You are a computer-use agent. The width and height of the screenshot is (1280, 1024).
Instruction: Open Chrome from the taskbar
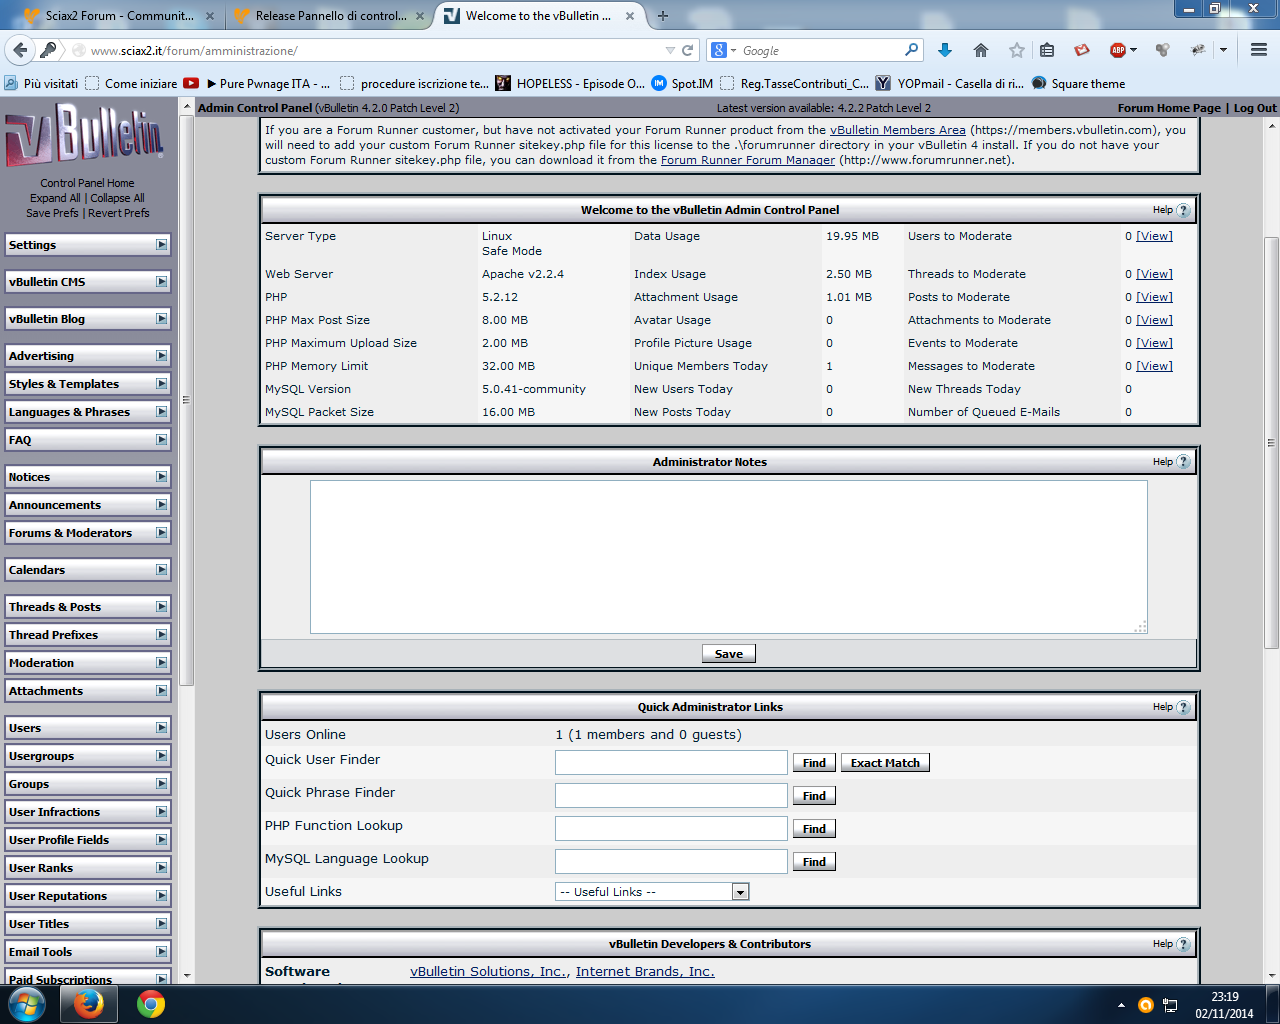[151, 1004]
